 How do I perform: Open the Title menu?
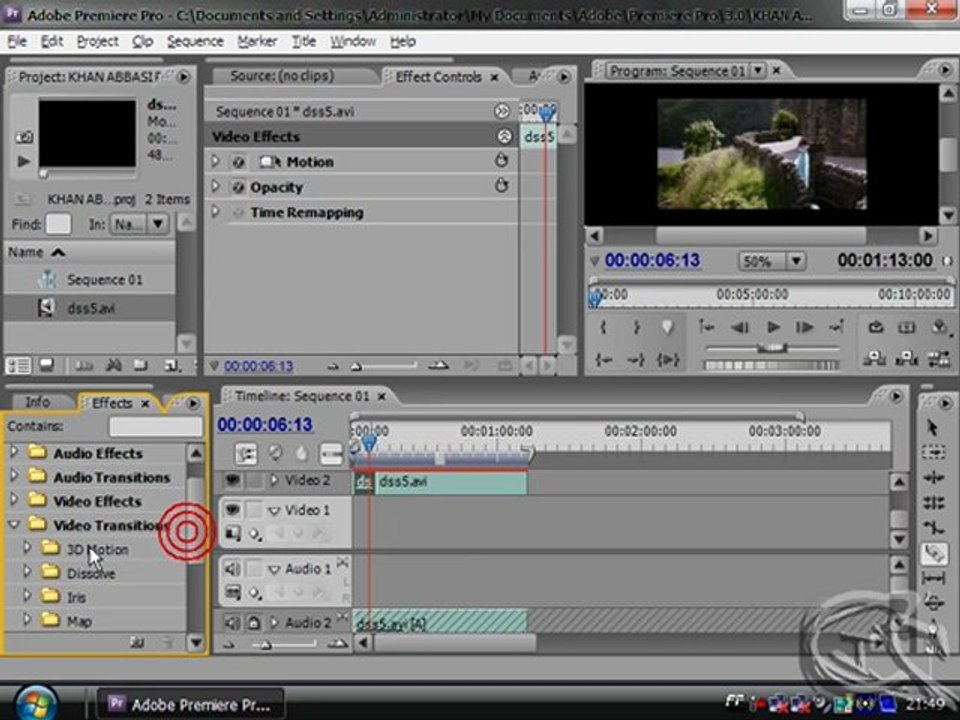tap(304, 41)
